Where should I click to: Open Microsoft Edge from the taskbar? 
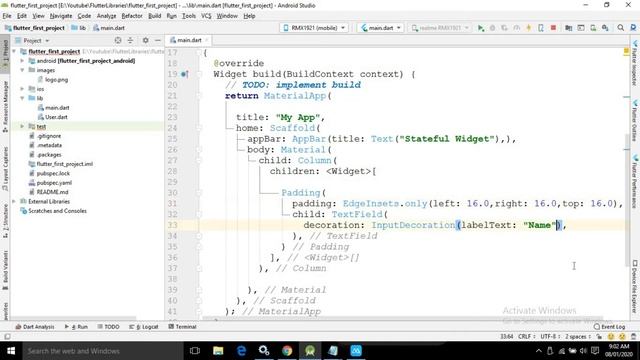(x=241, y=351)
